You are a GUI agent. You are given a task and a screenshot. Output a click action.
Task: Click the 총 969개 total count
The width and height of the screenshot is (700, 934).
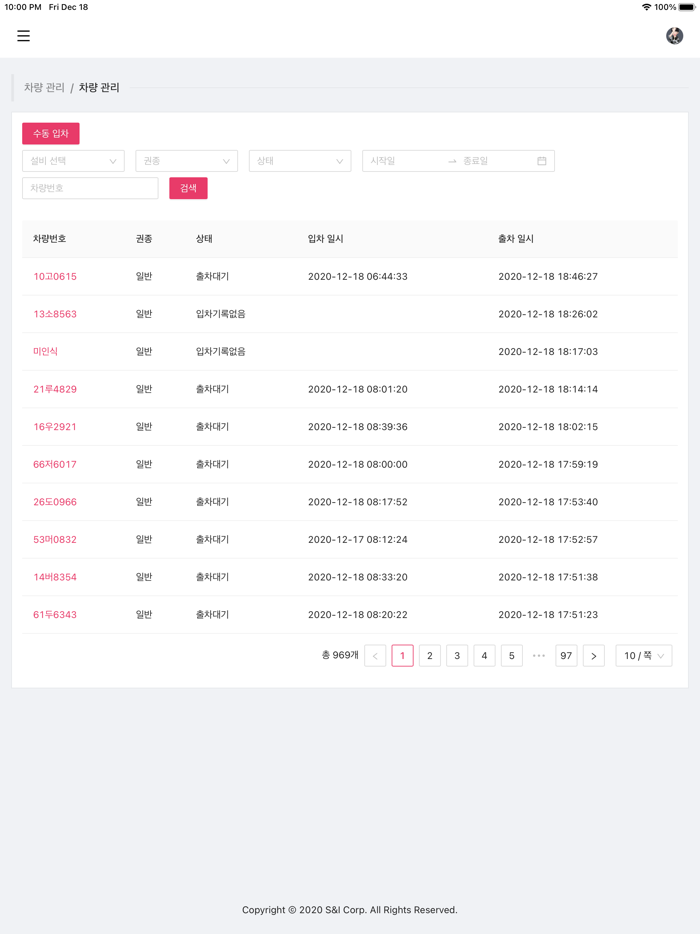pos(340,655)
